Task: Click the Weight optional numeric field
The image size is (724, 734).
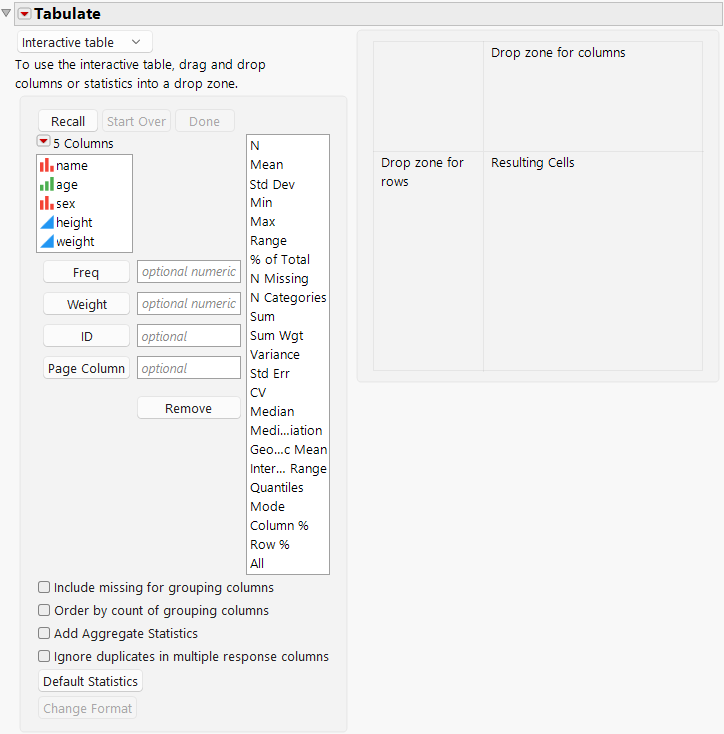Action: click(x=189, y=303)
